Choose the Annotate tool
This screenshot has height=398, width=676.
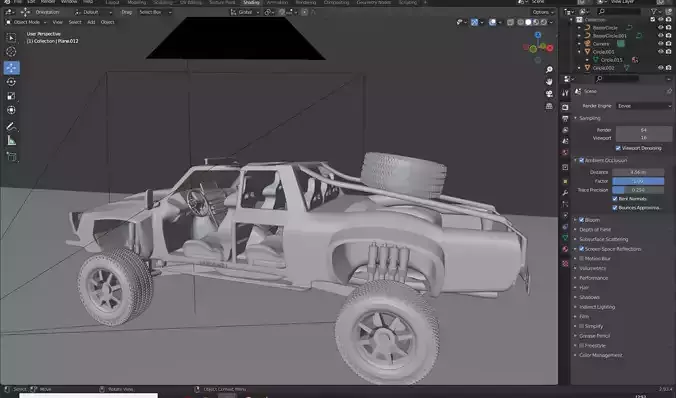[x=12, y=126]
